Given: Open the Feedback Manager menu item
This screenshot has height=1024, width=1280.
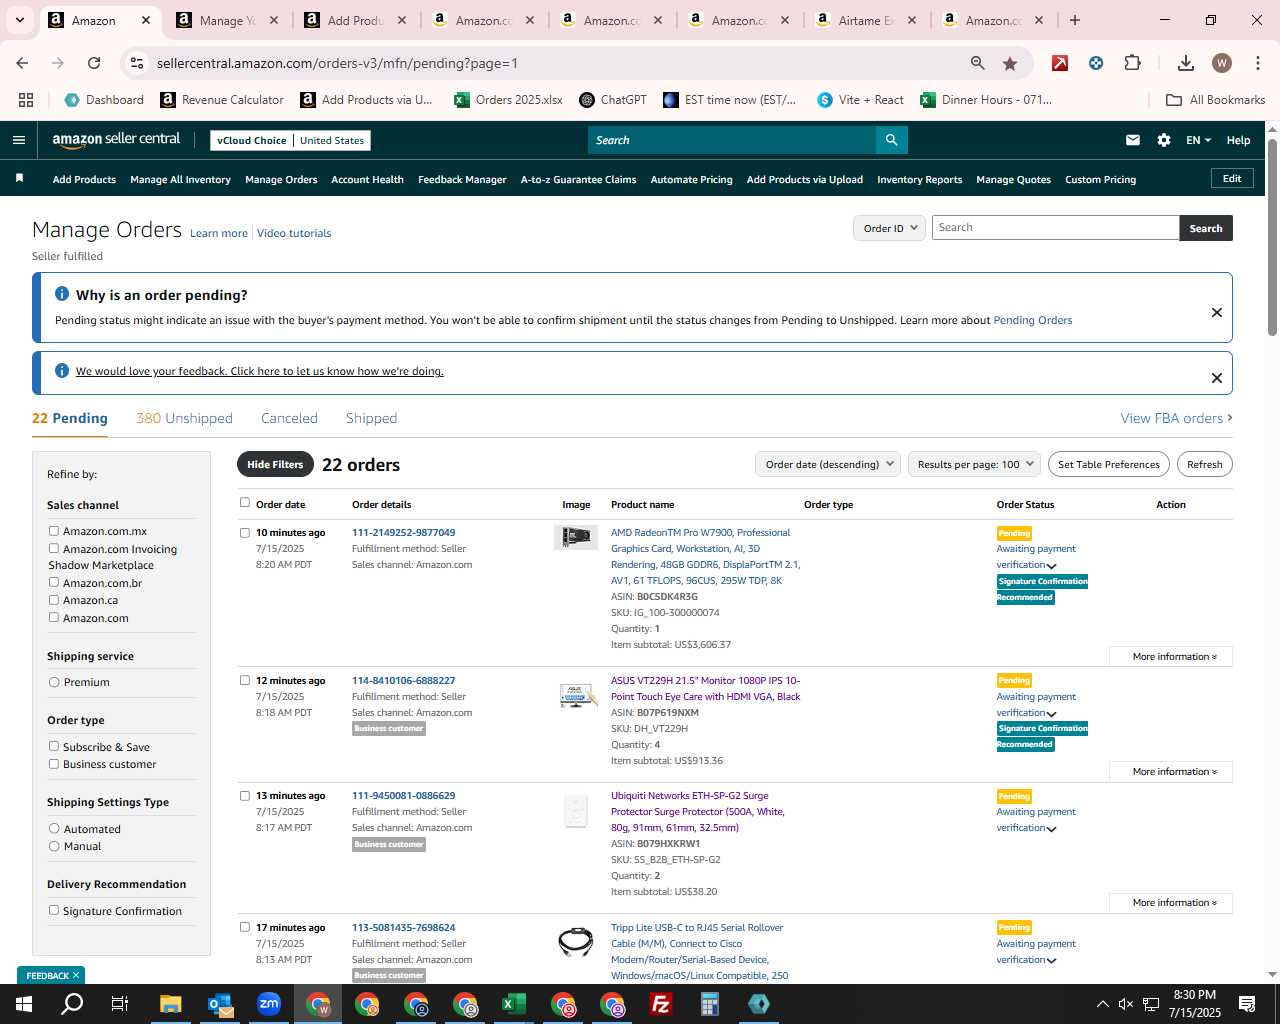Looking at the screenshot, I should pyautogui.click(x=462, y=179).
